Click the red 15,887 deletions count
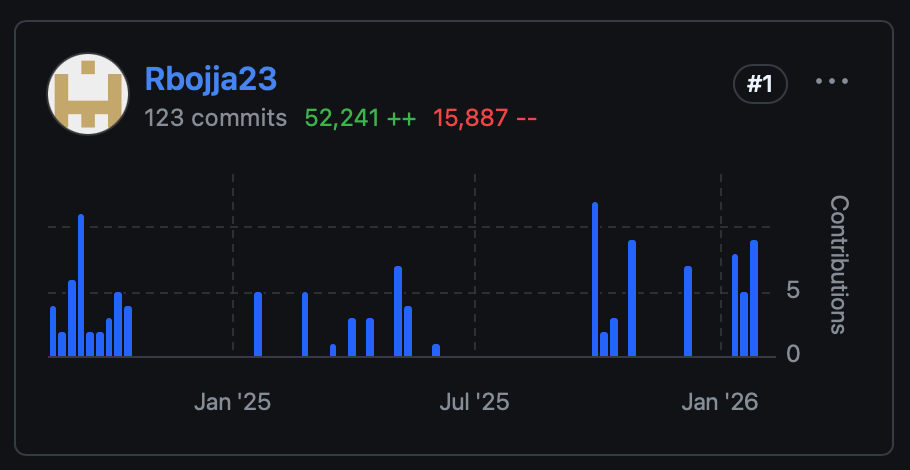The image size is (910, 470). (485, 118)
